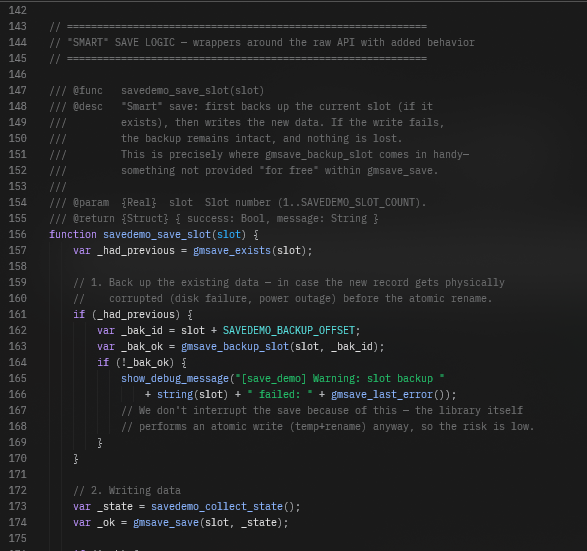Click gmsave_last_error call on line 166

click(382, 395)
